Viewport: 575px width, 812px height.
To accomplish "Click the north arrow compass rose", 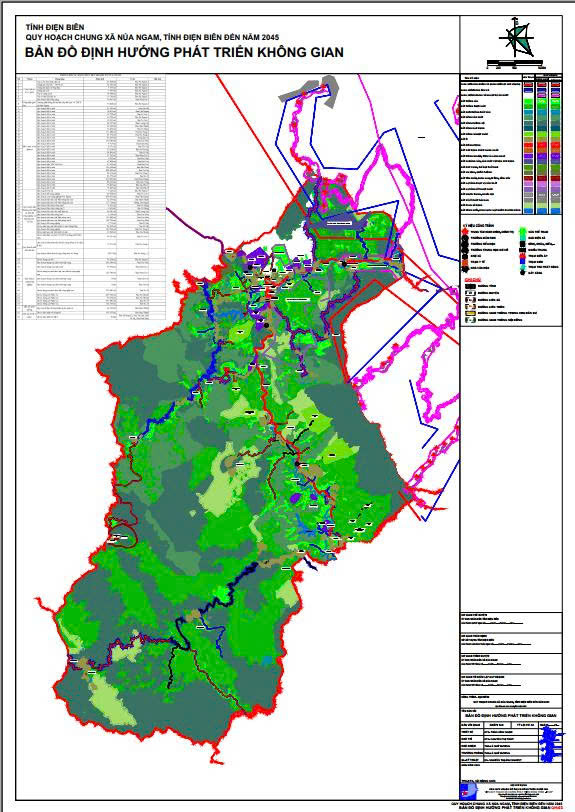I will pos(516,39).
